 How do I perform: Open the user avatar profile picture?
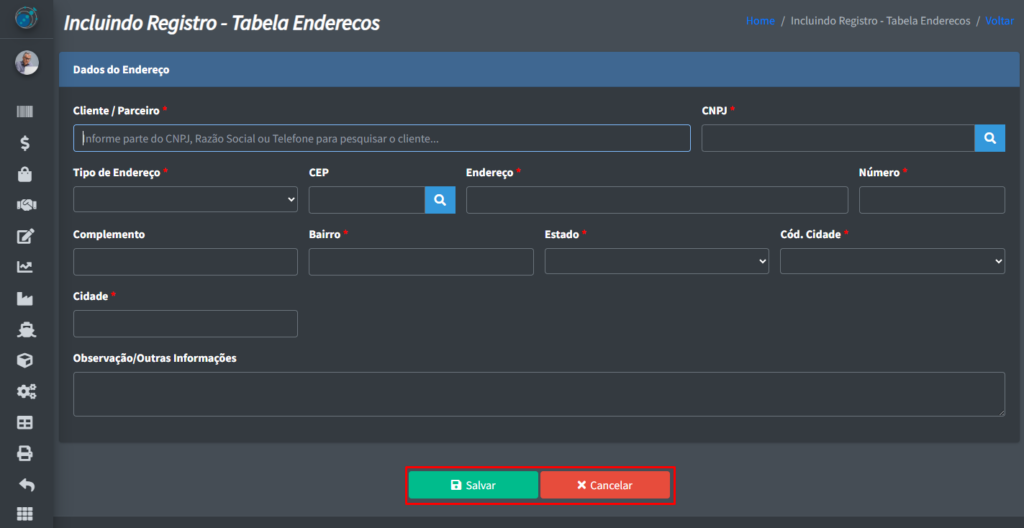click(27, 63)
